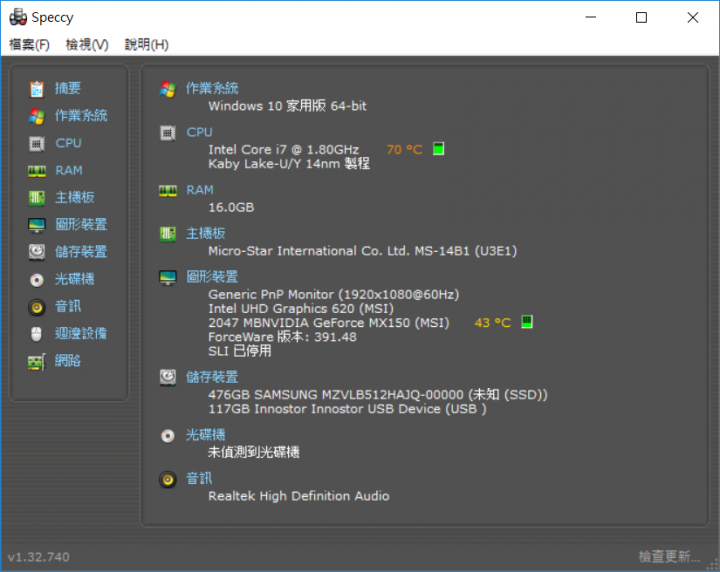Click the 43 °C GPU temperature value
This screenshot has height=572, width=720.
pos(493,323)
